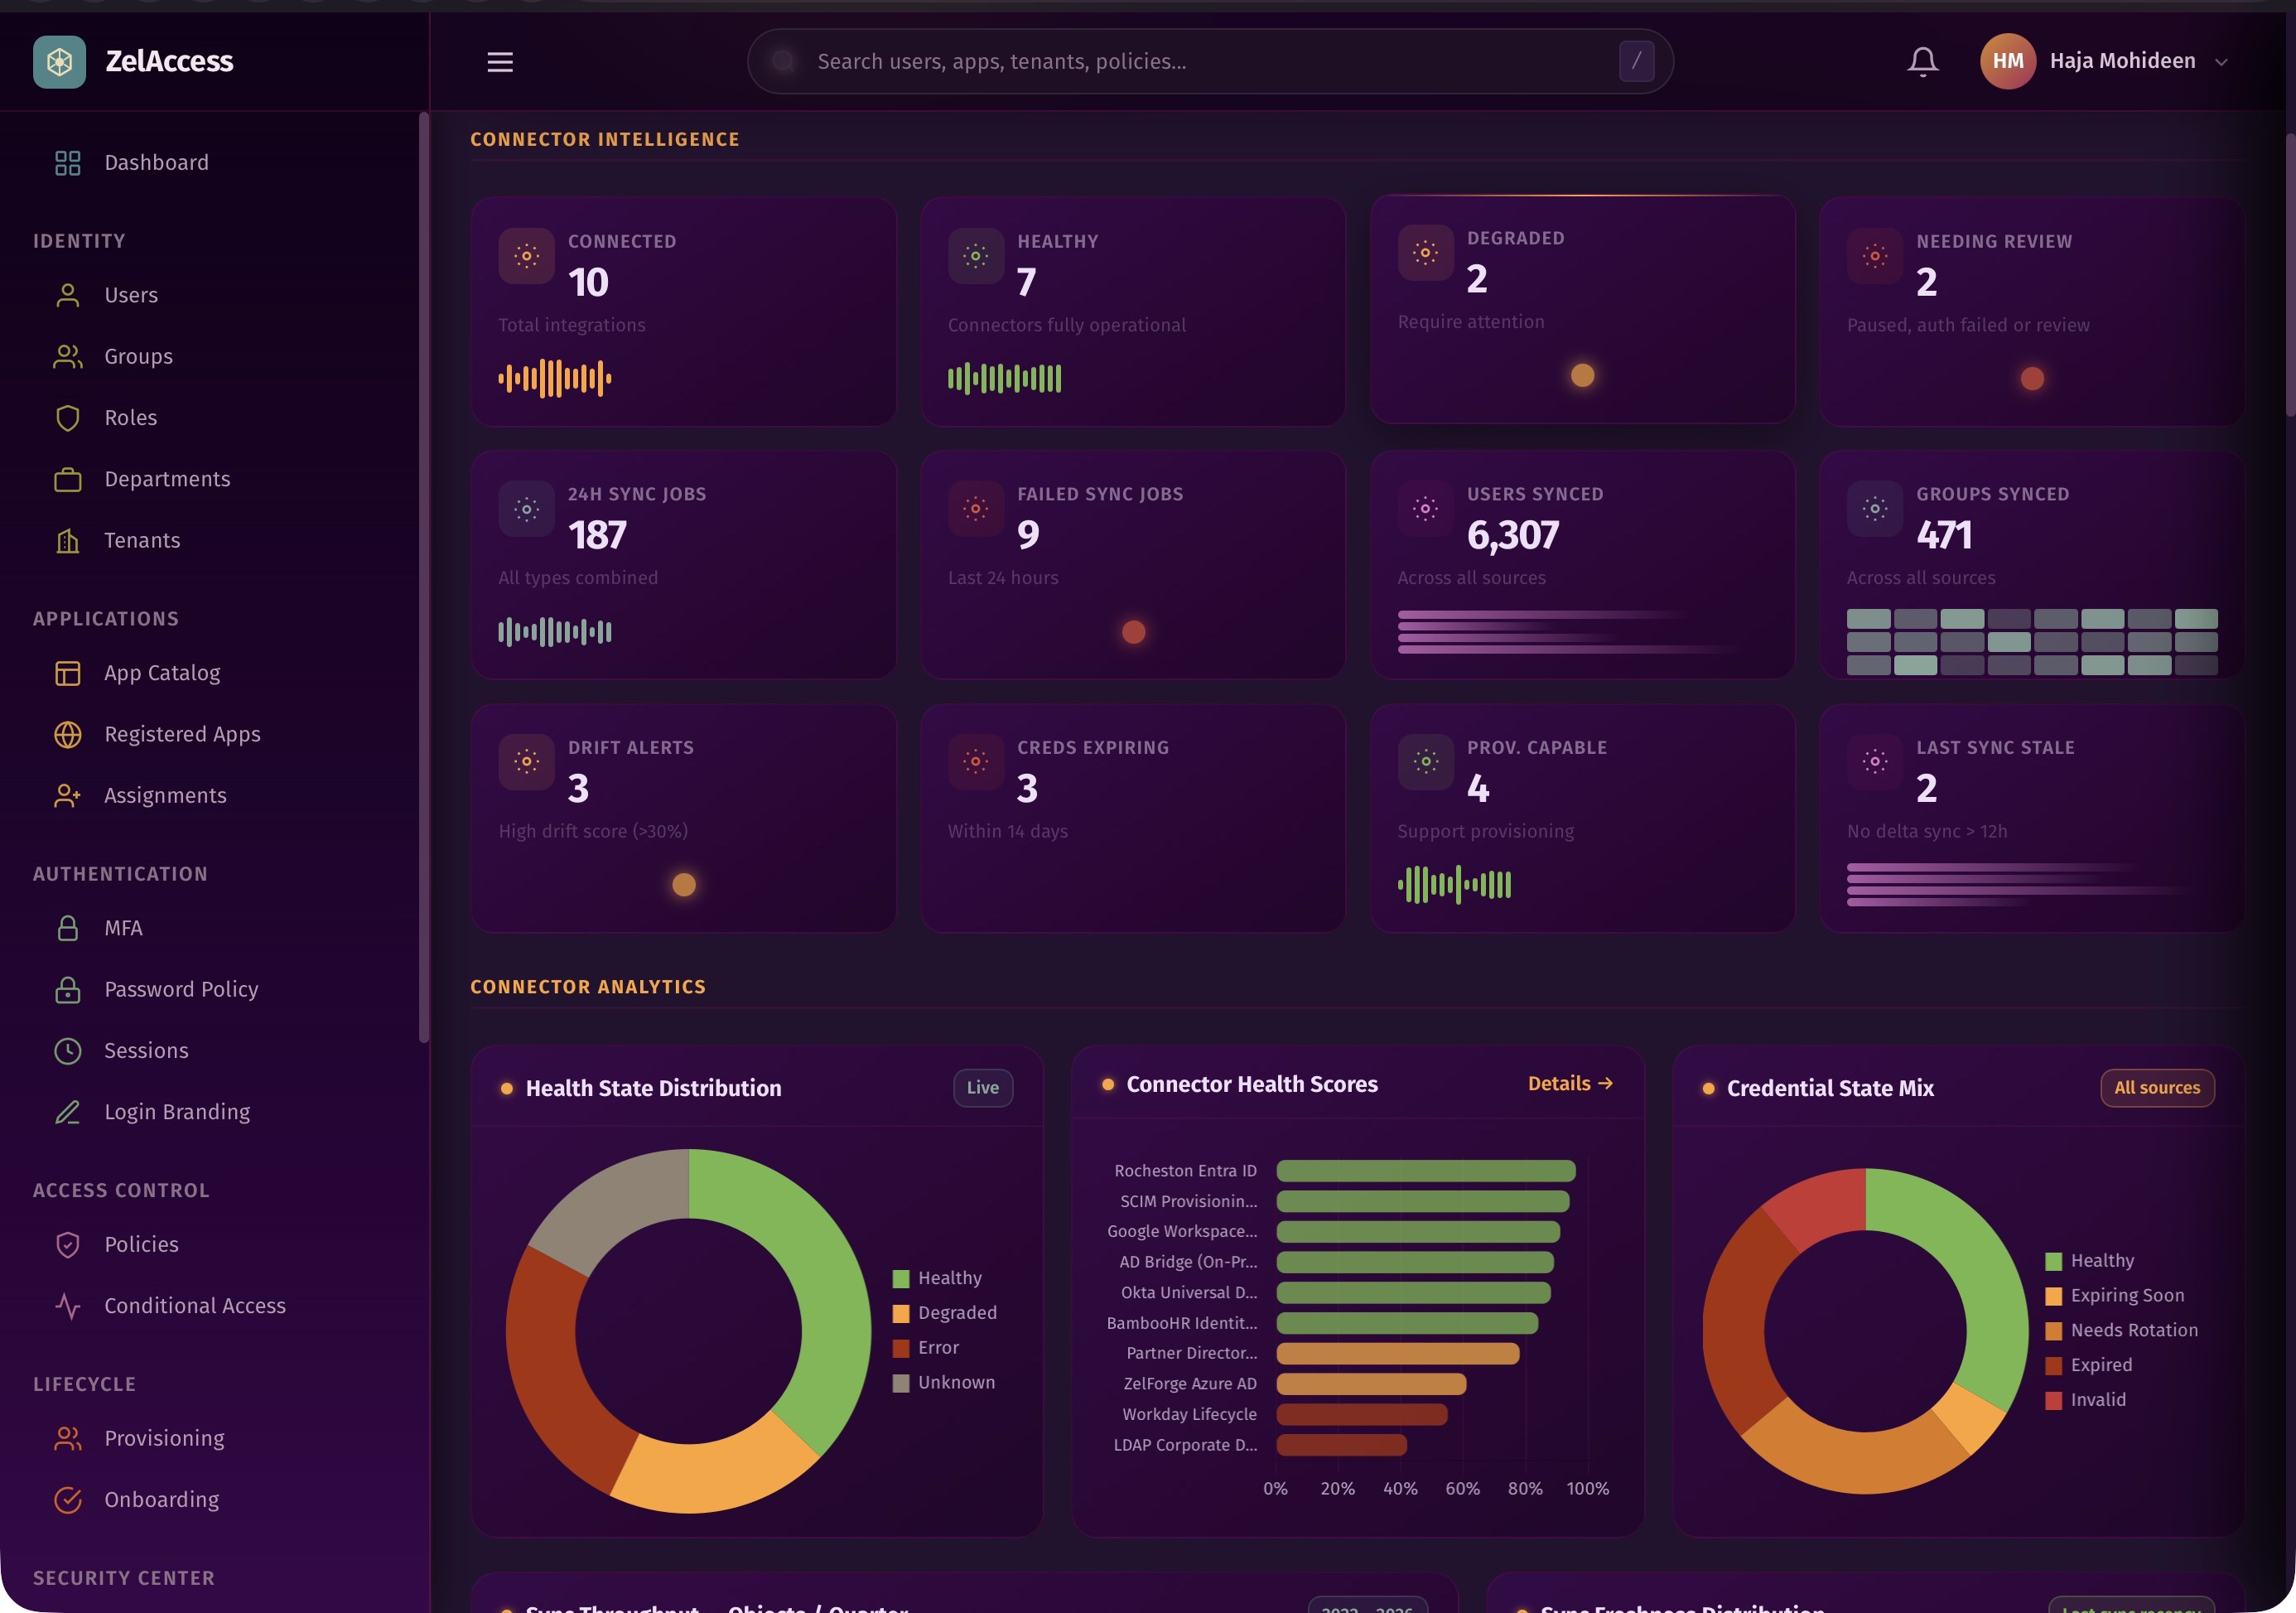Expand the Haja Mohideen user menu chevron
This screenshot has width=2296, height=1613.
point(2221,62)
